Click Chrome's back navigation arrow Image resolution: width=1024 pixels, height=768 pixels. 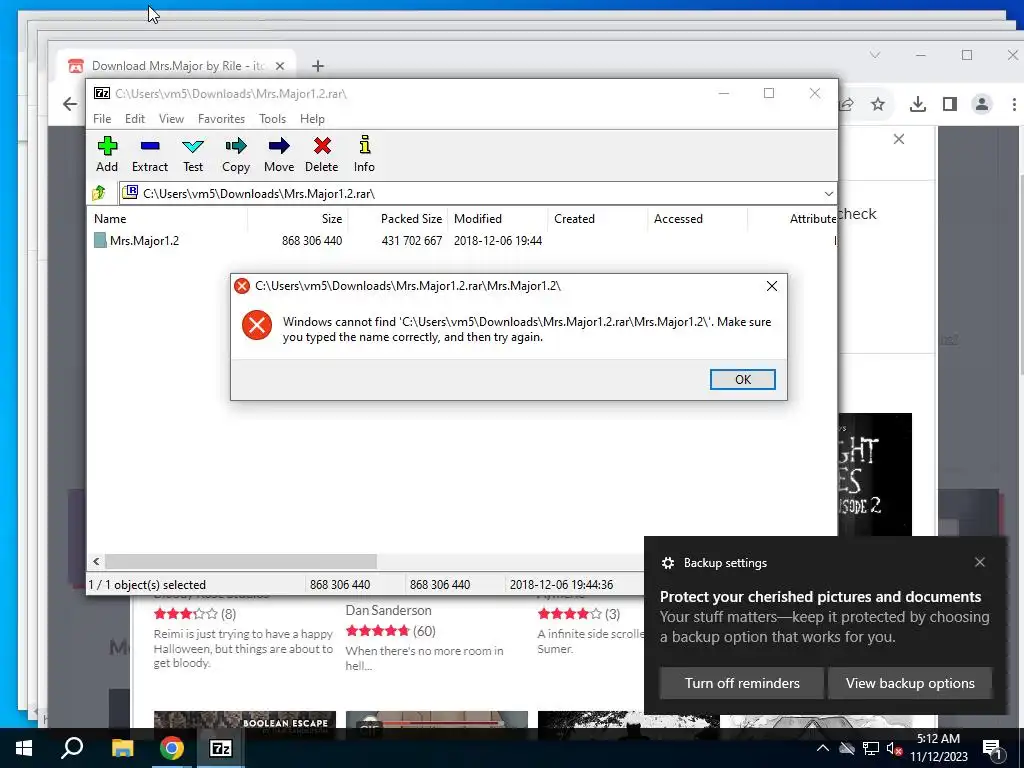coord(70,104)
